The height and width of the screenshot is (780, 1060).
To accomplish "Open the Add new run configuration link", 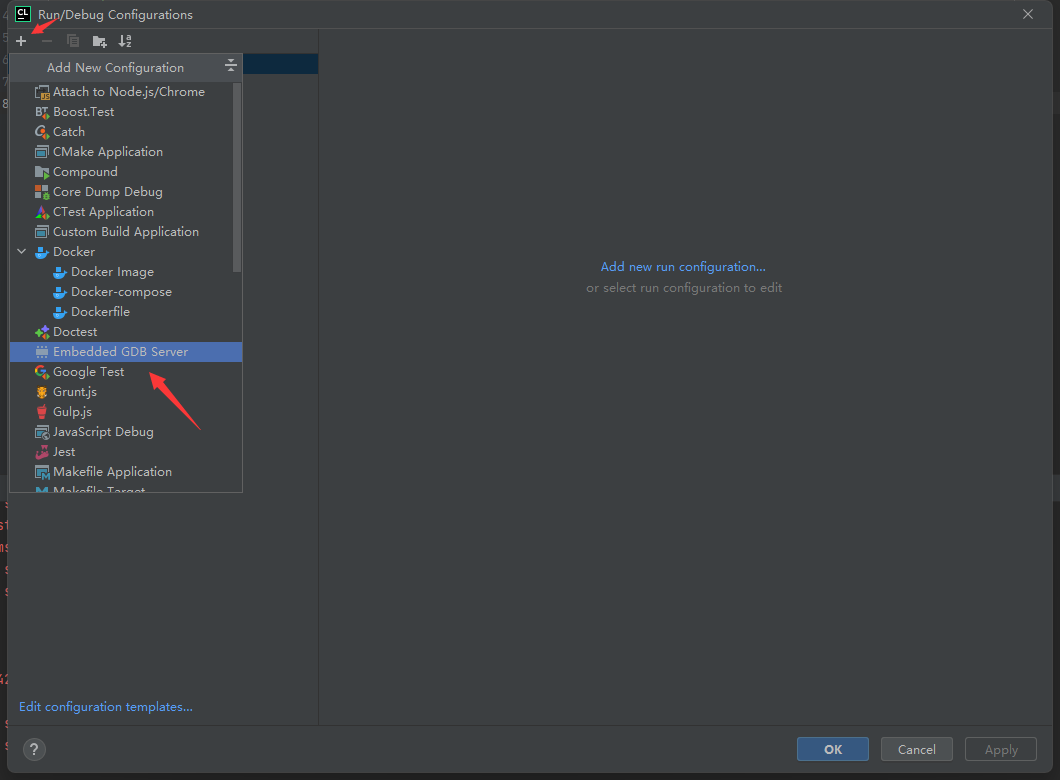I will pyautogui.click(x=683, y=267).
